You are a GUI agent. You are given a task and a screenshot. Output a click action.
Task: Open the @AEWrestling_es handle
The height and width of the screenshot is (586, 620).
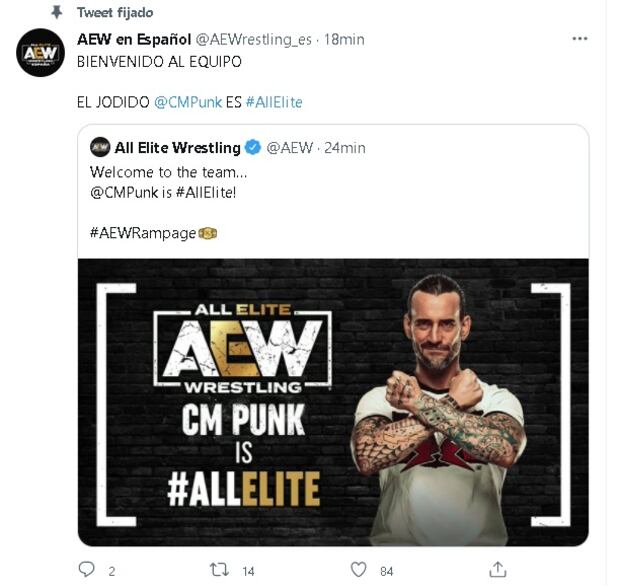[x=253, y=40]
